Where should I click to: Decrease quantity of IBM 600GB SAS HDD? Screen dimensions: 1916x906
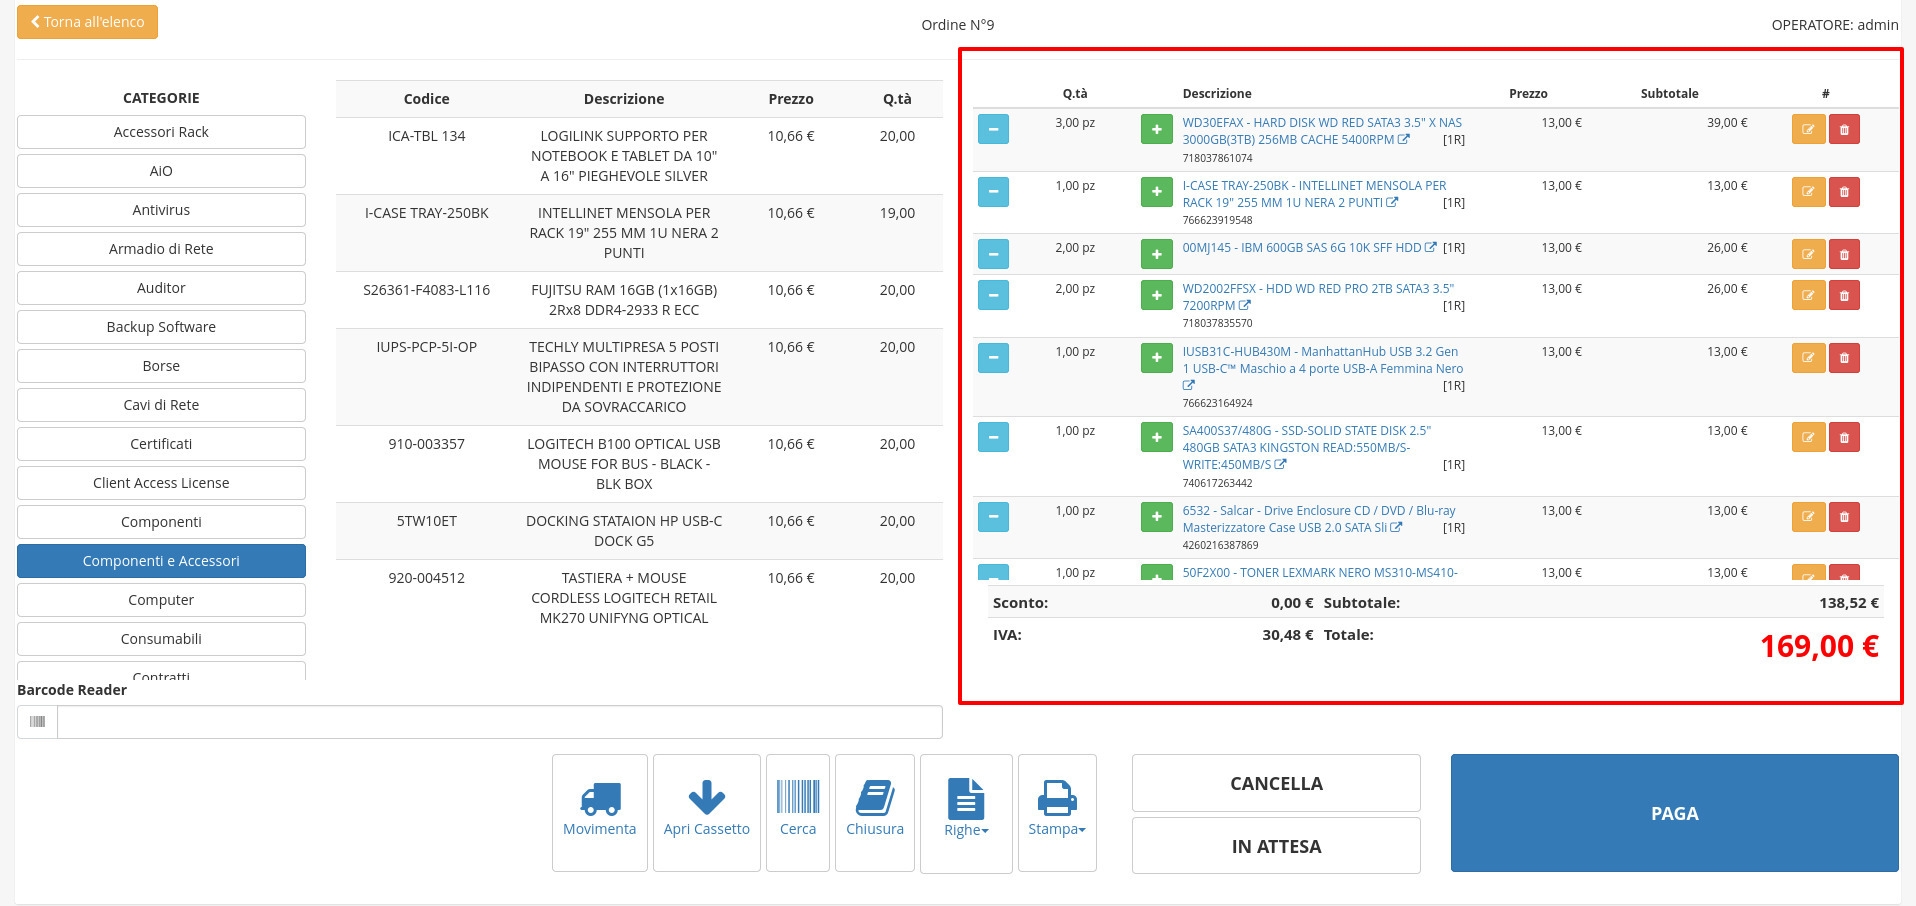pyautogui.click(x=993, y=254)
